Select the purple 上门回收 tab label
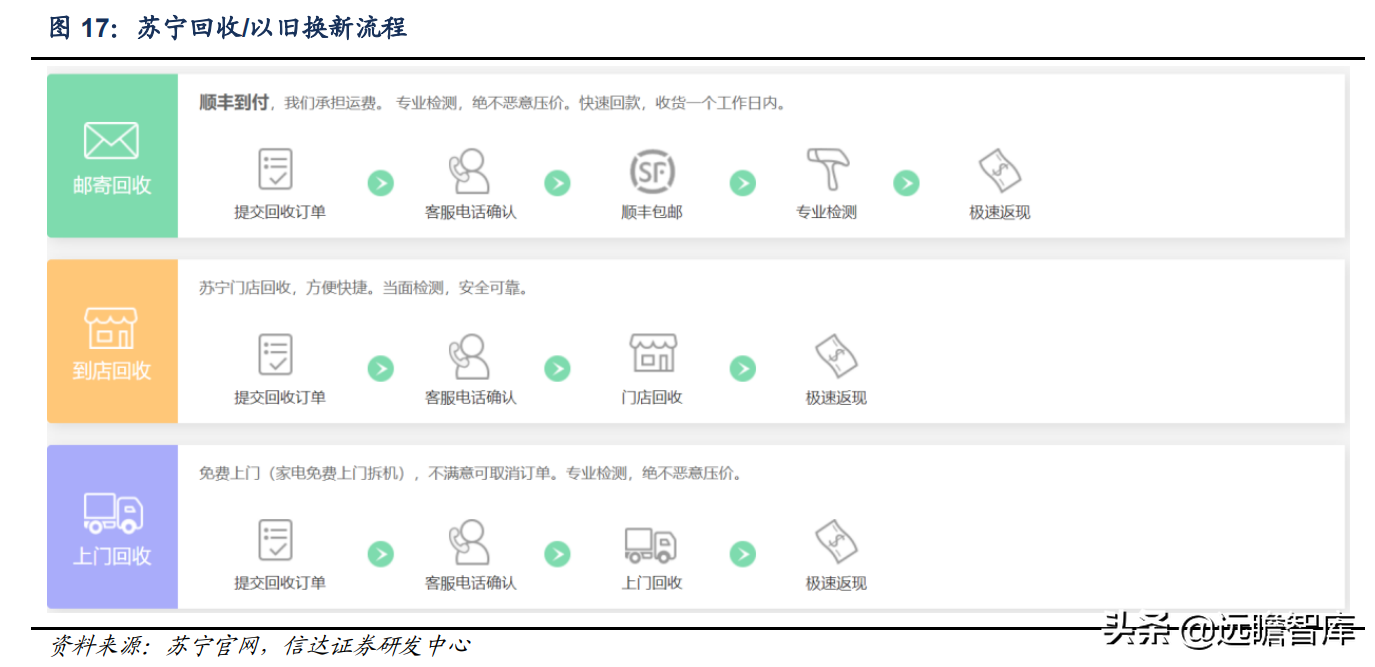This screenshot has height=667, width=1375. pyautogui.click(x=112, y=556)
